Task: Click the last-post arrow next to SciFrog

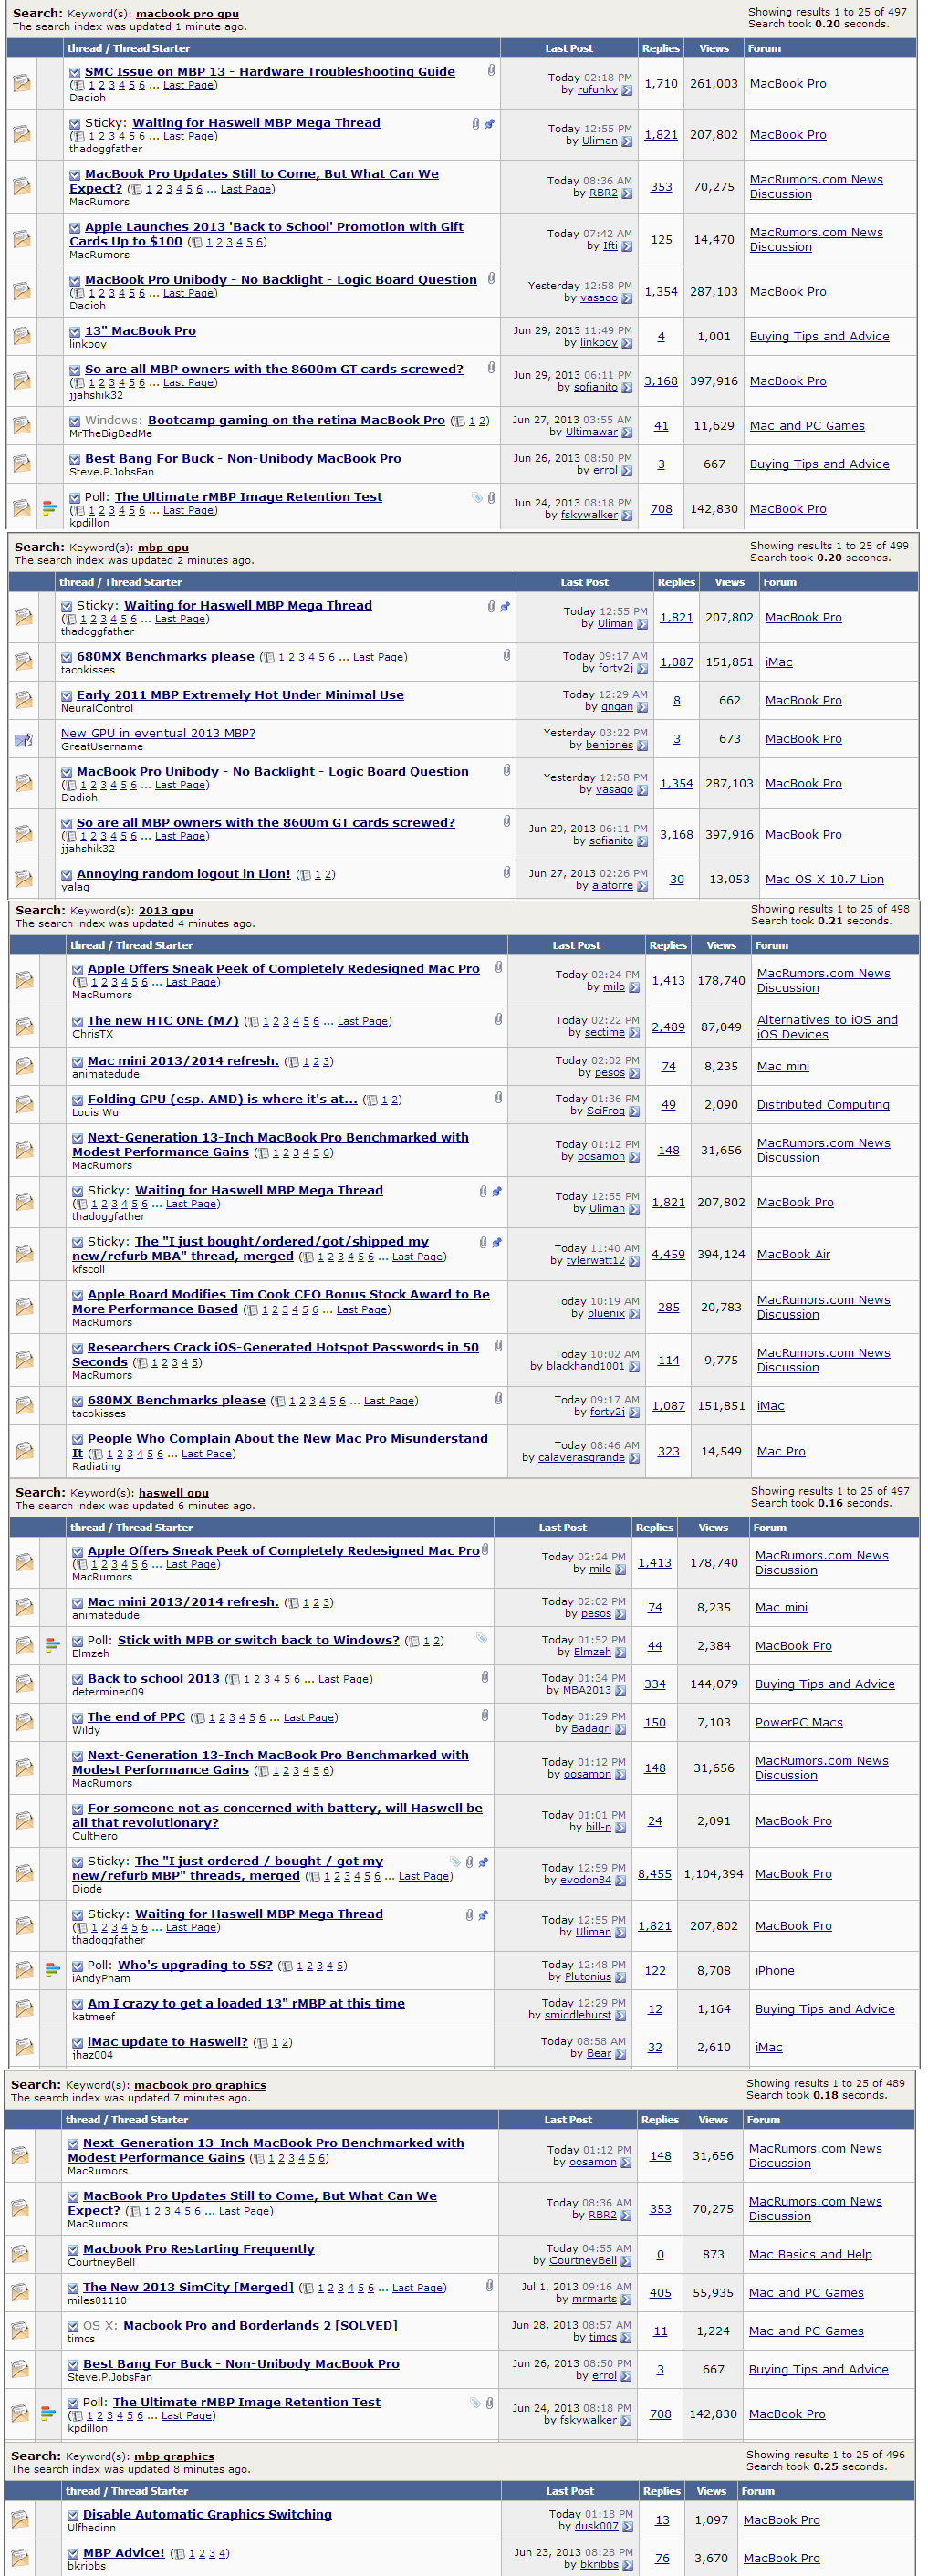Action: 634,1111
